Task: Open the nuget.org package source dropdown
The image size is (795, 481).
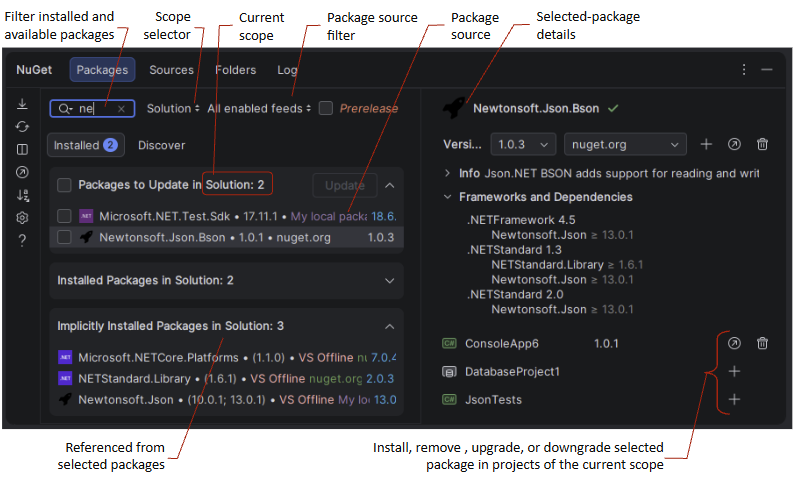Action: pos(625,144)
